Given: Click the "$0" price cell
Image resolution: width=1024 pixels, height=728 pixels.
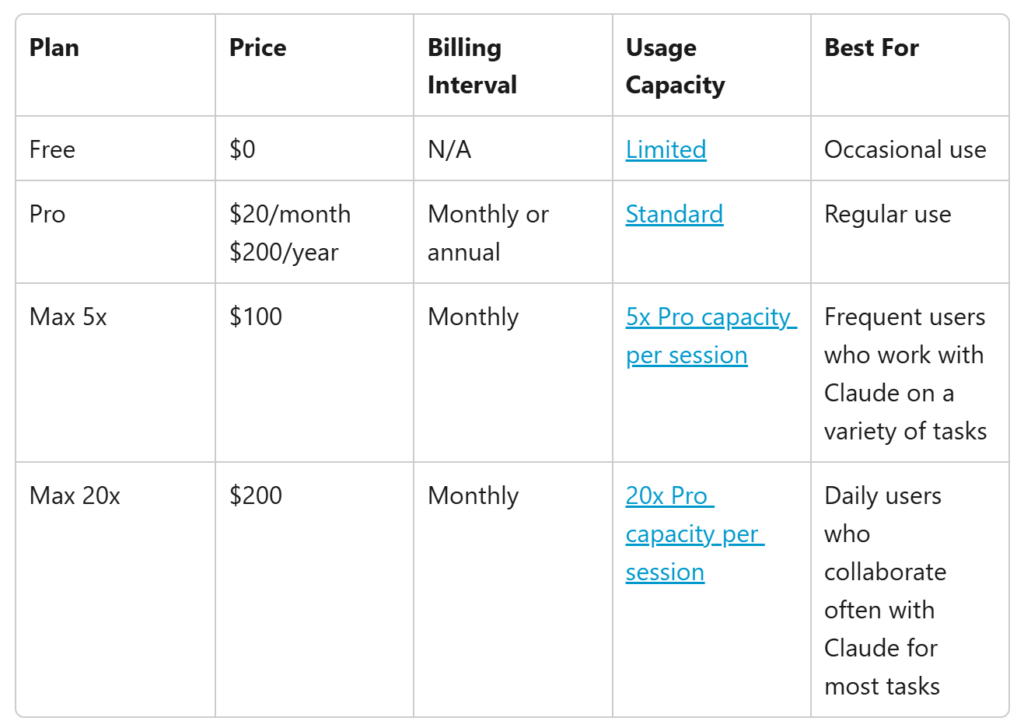Looking at the screenshot, I should click(x=242, y=150).
